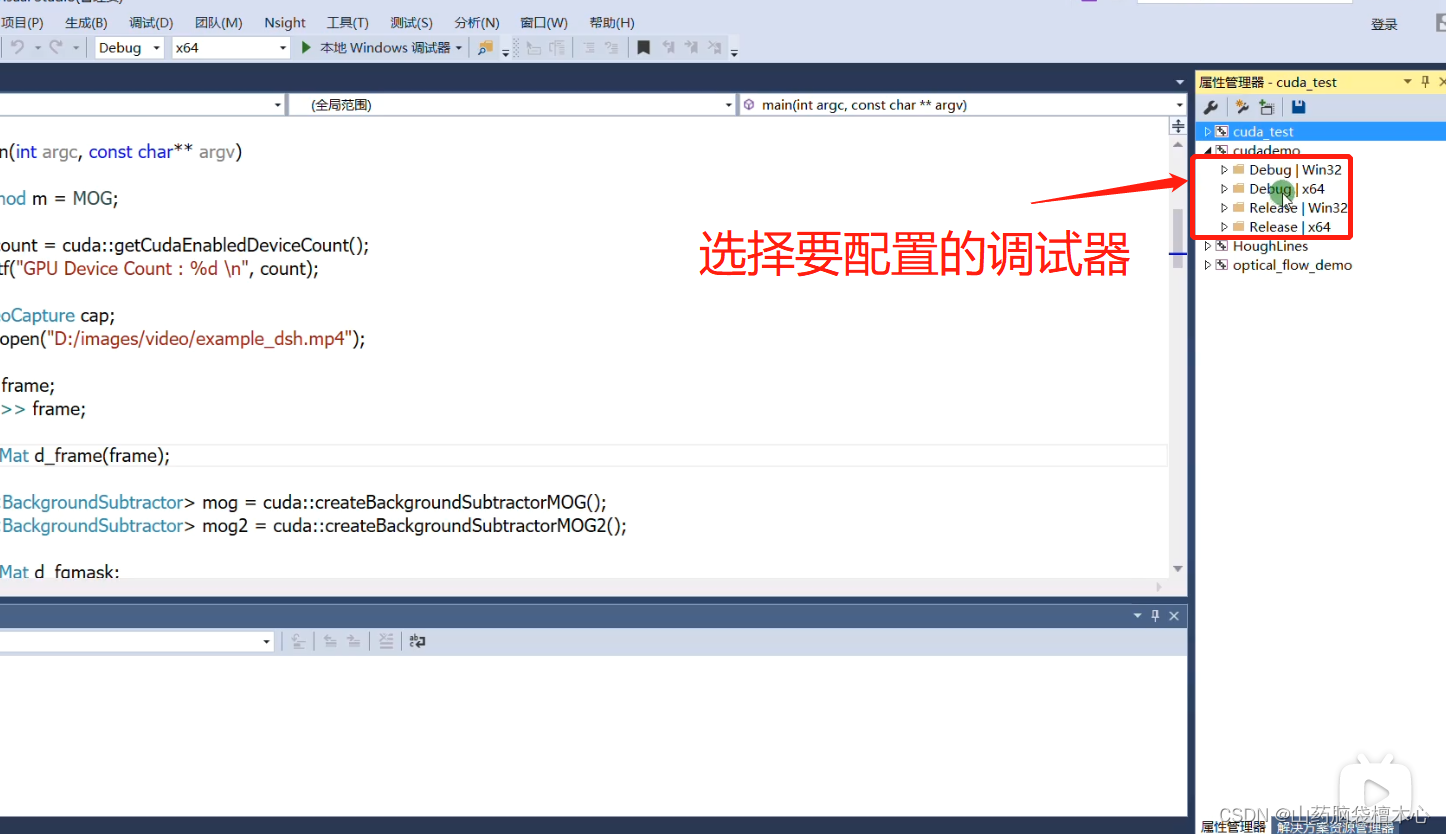Click the find message in code icon
The width and height of the screenshot is (1446, 834).
298,642
